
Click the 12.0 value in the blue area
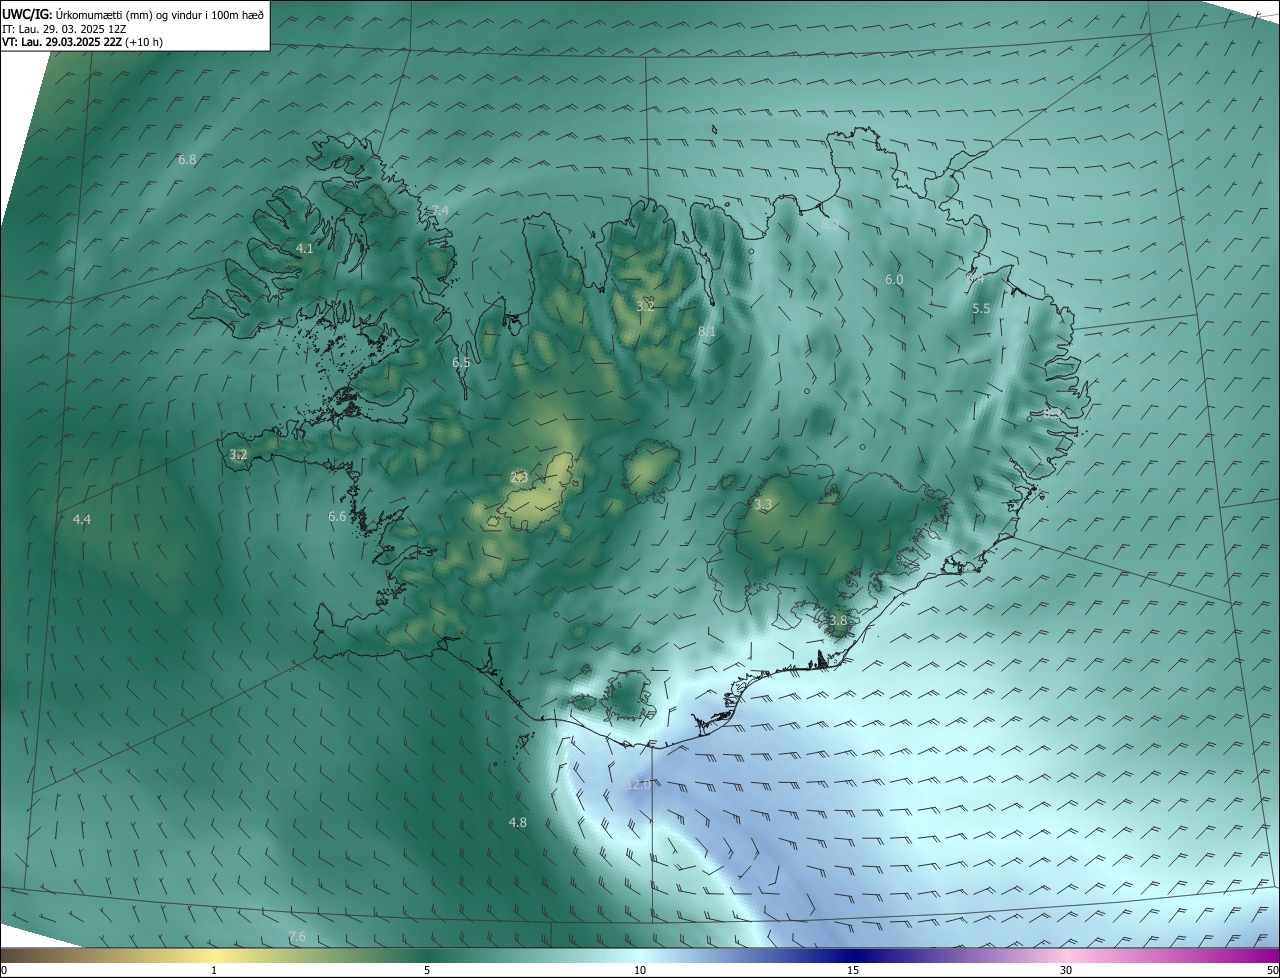[x=638, y=785]
